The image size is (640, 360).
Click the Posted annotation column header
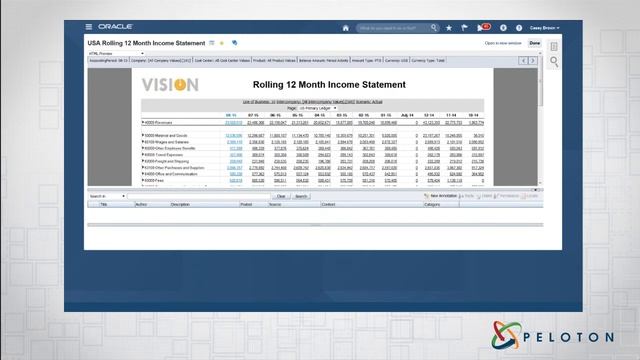tap(246, 204)
